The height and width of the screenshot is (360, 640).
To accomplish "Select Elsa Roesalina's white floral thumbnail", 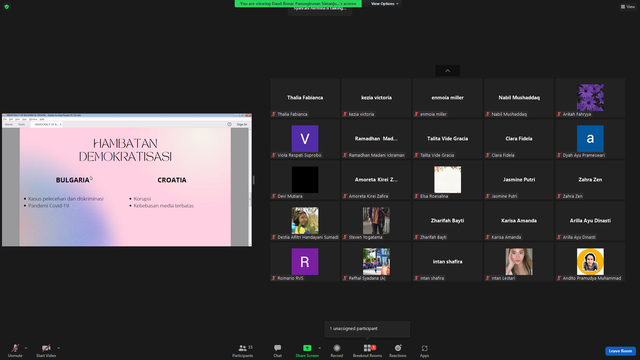I will [447, 180].
